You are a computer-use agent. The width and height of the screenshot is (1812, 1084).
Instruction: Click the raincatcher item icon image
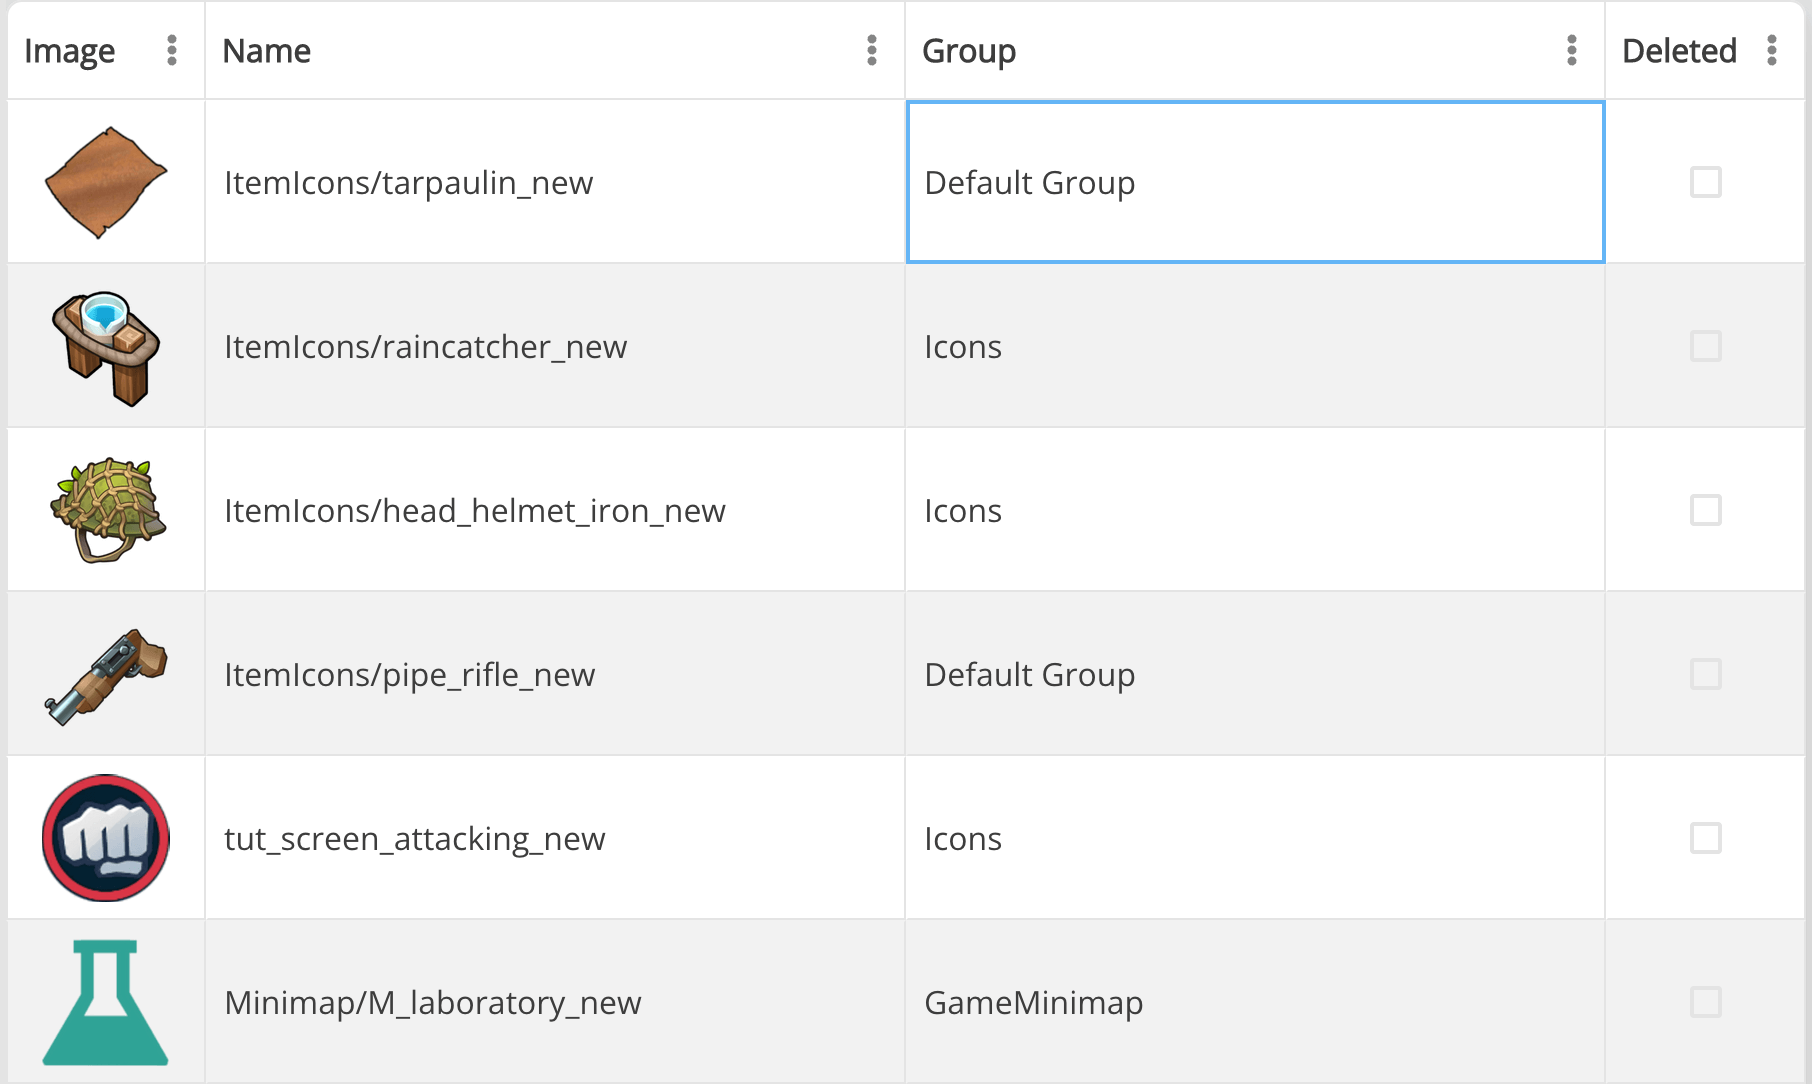pyautogui.click(x=106, y=347)
